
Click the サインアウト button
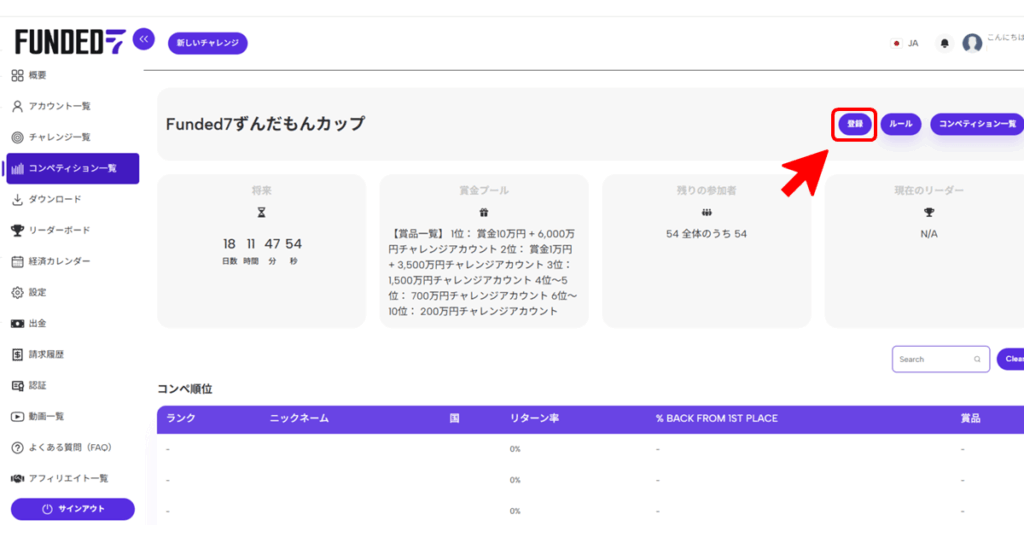coord(72,509)
